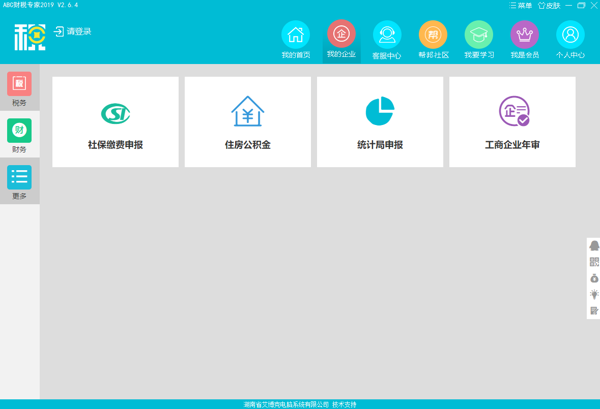Open 社保缴费申报 tile
600x409 pixels.
coord(115,123)
